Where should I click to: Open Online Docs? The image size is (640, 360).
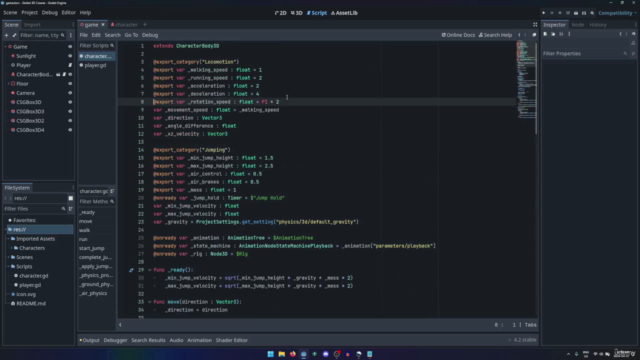(458, 35)
